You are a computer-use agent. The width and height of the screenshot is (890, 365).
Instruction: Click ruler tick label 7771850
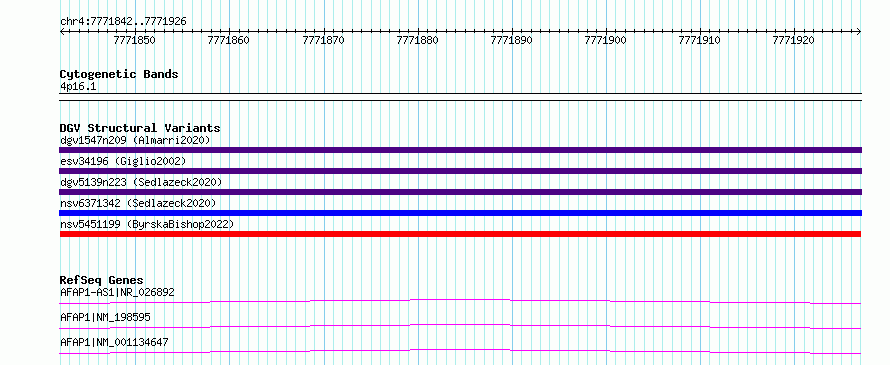(x=135, y=40)
